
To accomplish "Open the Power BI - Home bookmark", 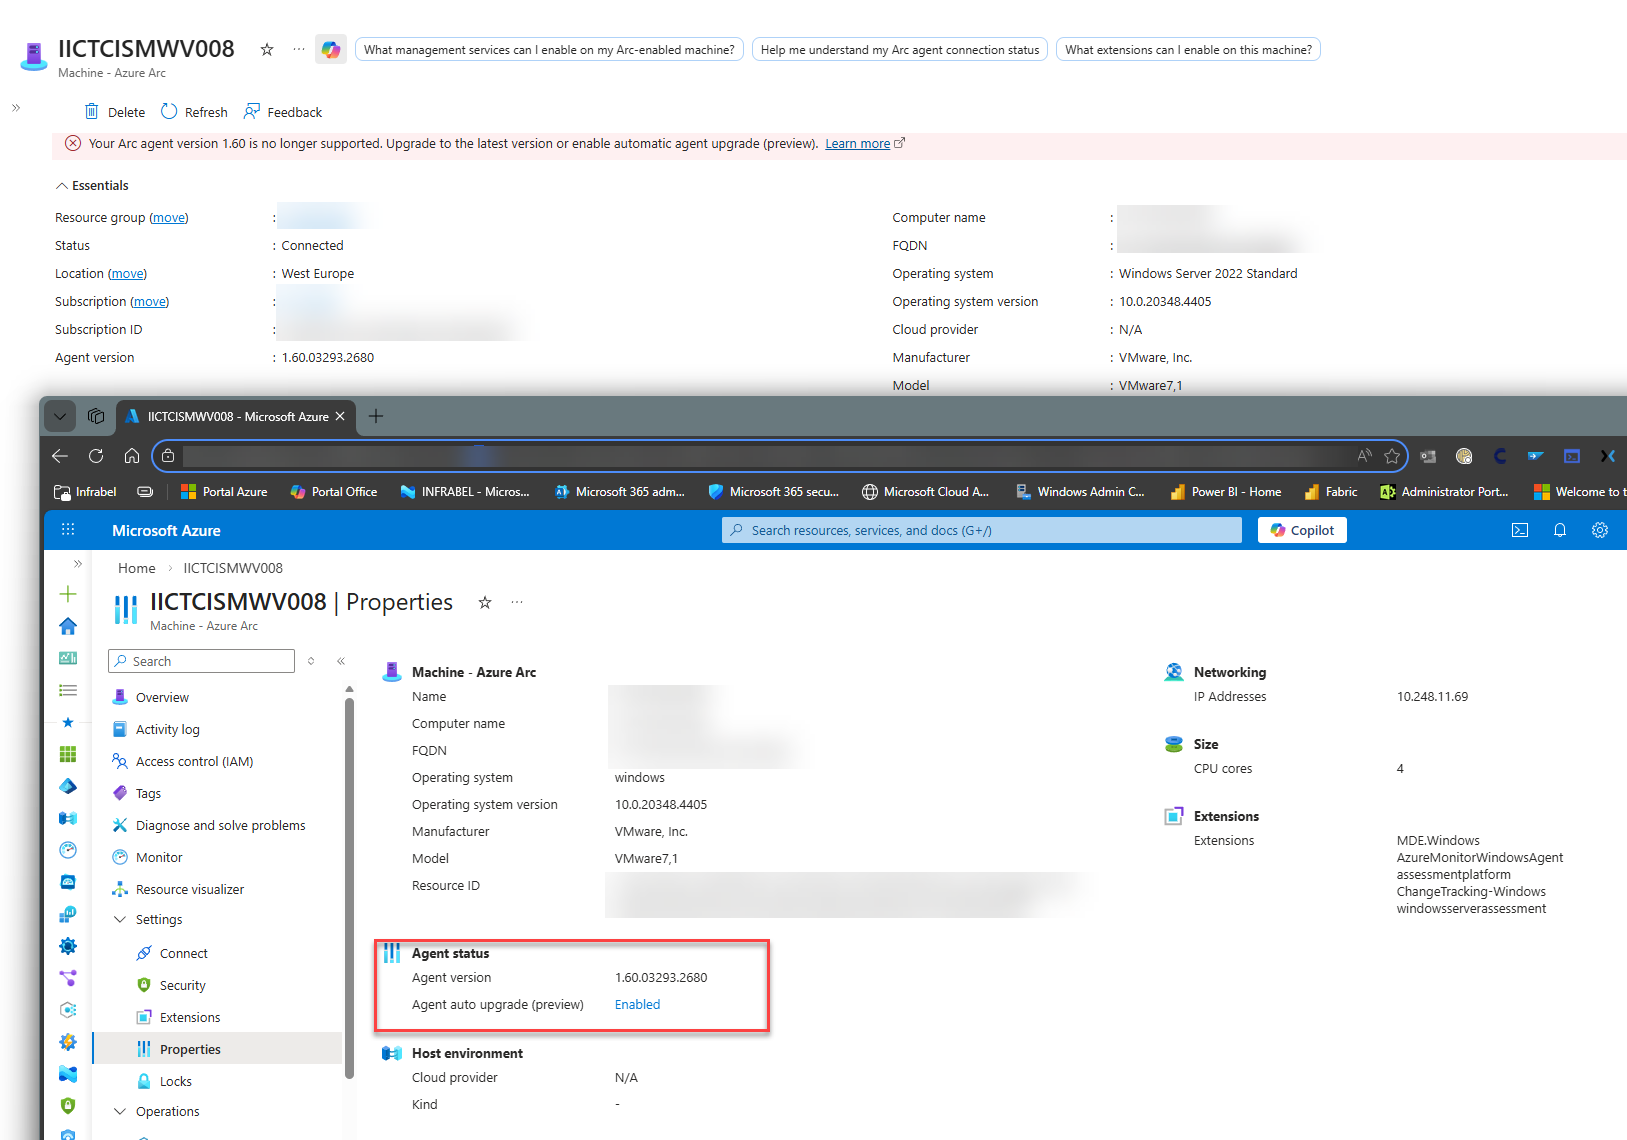I will [x=1225, y=491].
